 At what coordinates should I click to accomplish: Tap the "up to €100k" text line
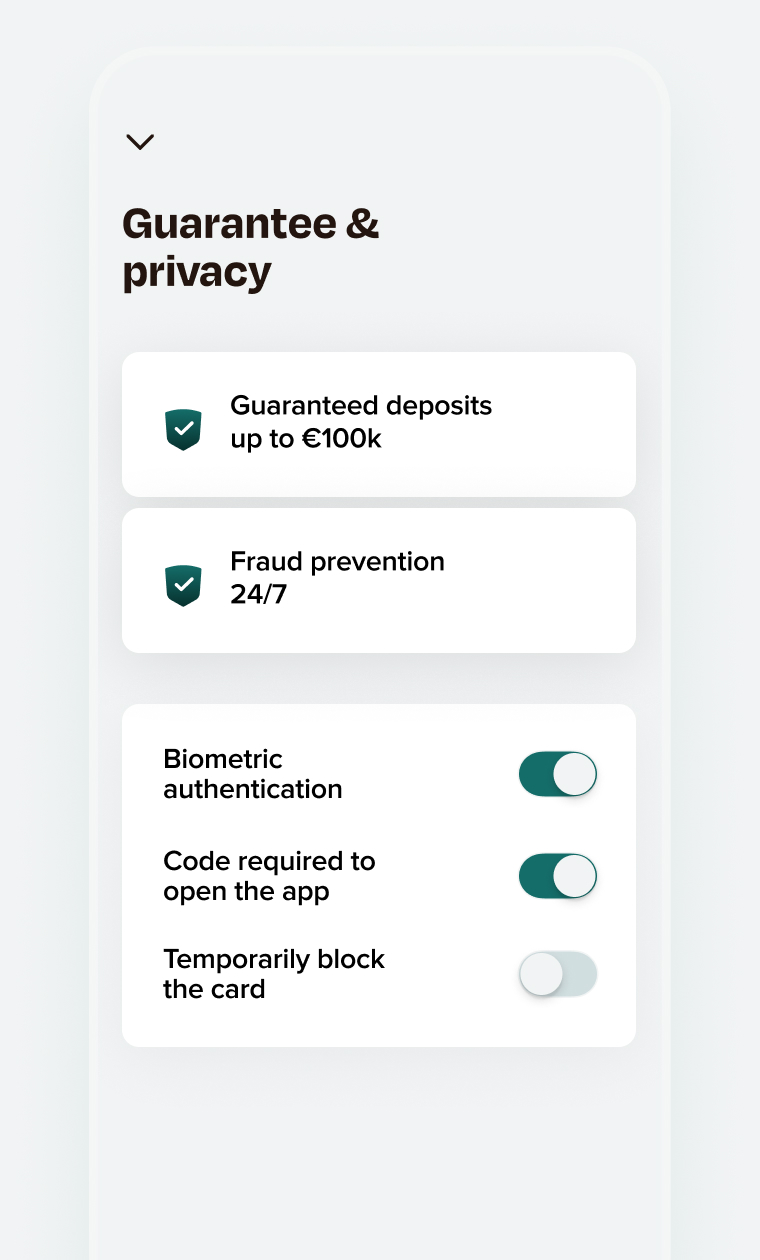[306, 439]
